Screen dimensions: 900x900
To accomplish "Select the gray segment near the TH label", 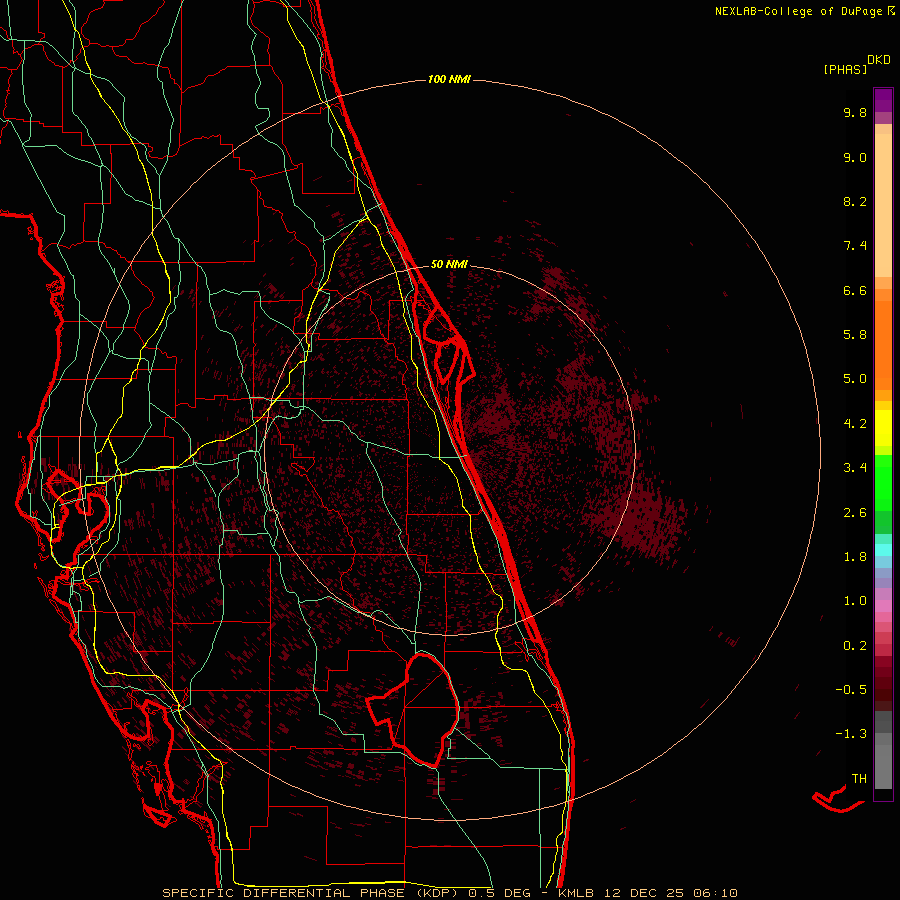I will click(883, 770).
